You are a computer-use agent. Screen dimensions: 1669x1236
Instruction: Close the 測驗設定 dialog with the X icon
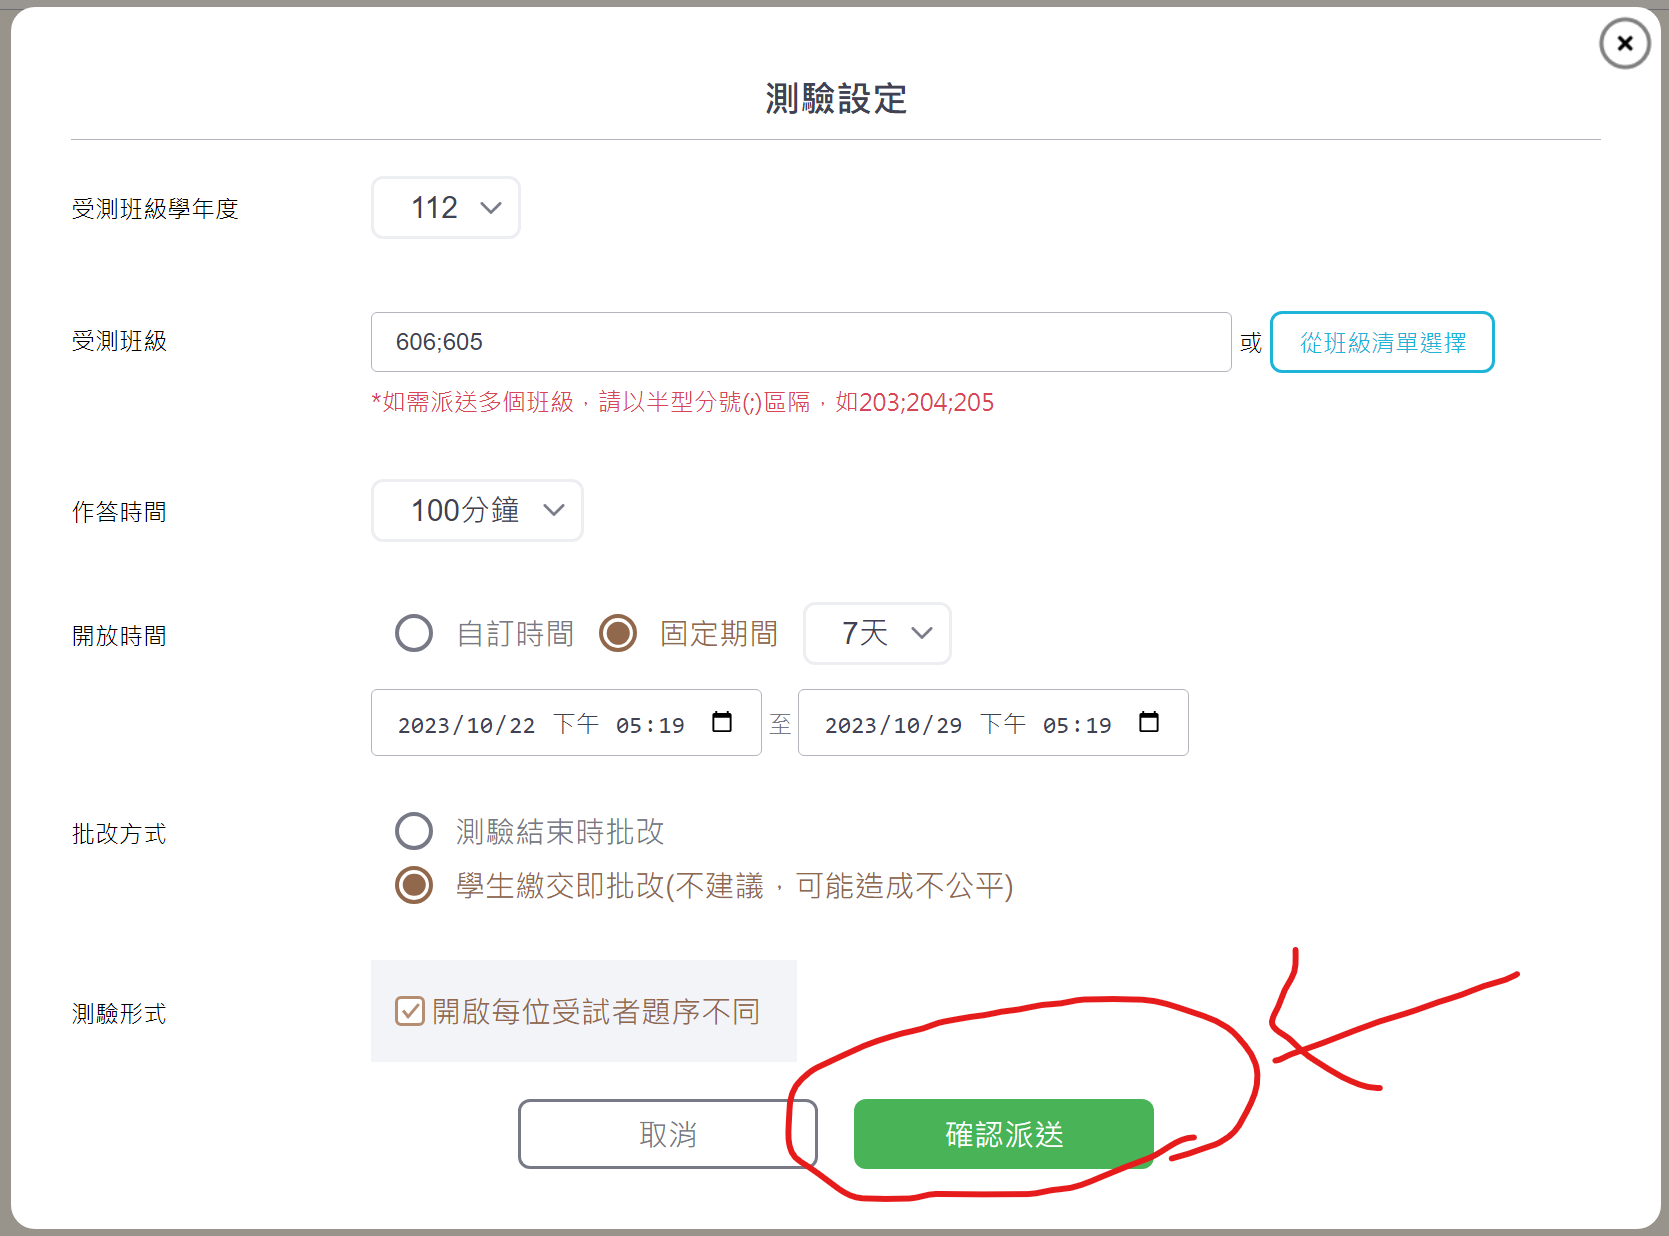[x=1624, y=44]
